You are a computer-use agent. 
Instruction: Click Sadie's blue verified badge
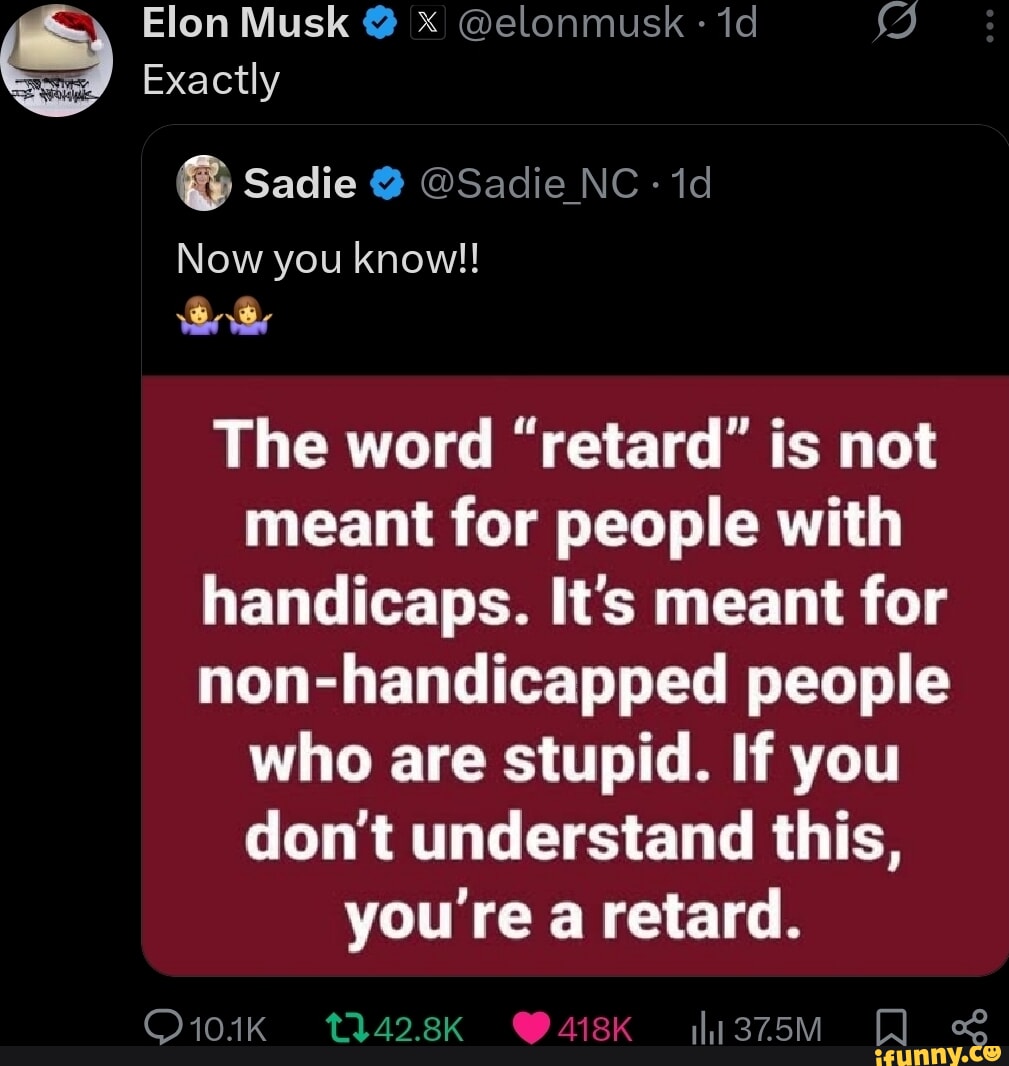point(387,183)
